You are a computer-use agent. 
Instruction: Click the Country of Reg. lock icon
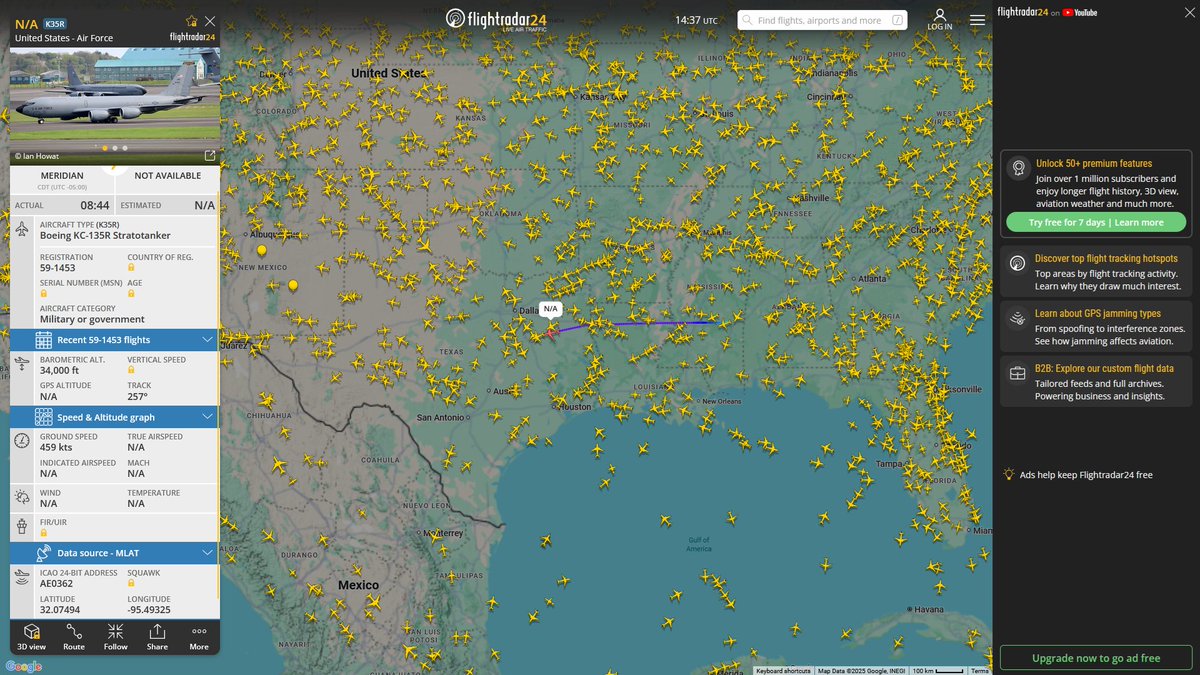131,269
